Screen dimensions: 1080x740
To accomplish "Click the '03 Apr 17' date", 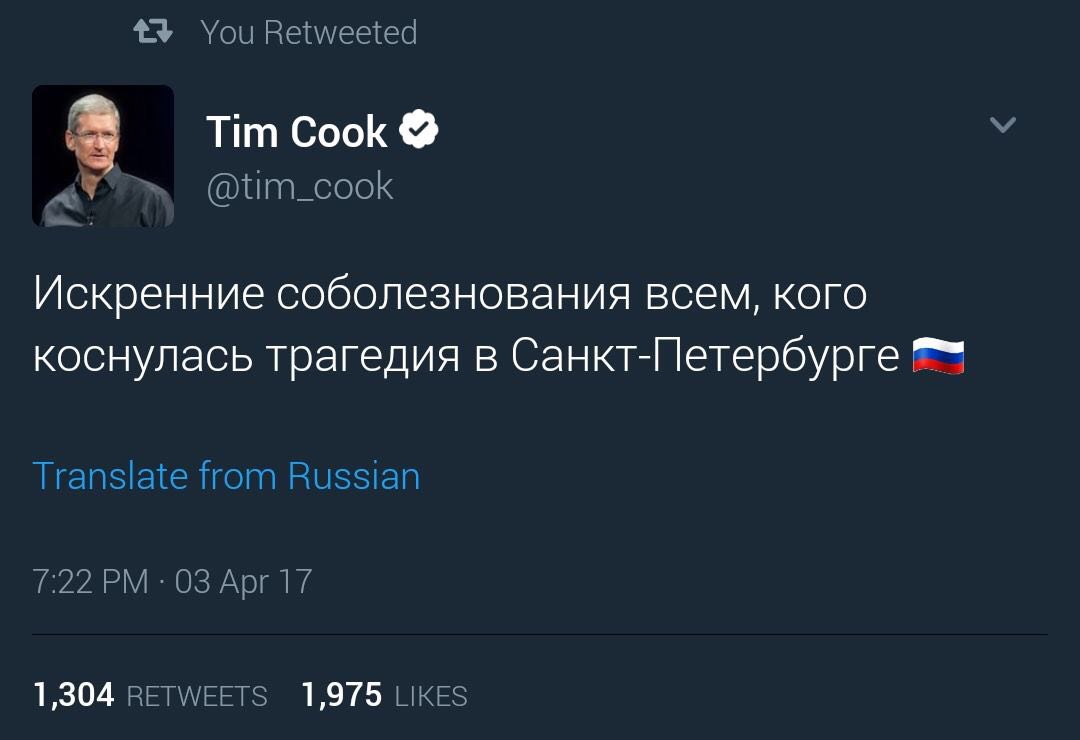I will [x=243, y=581].
